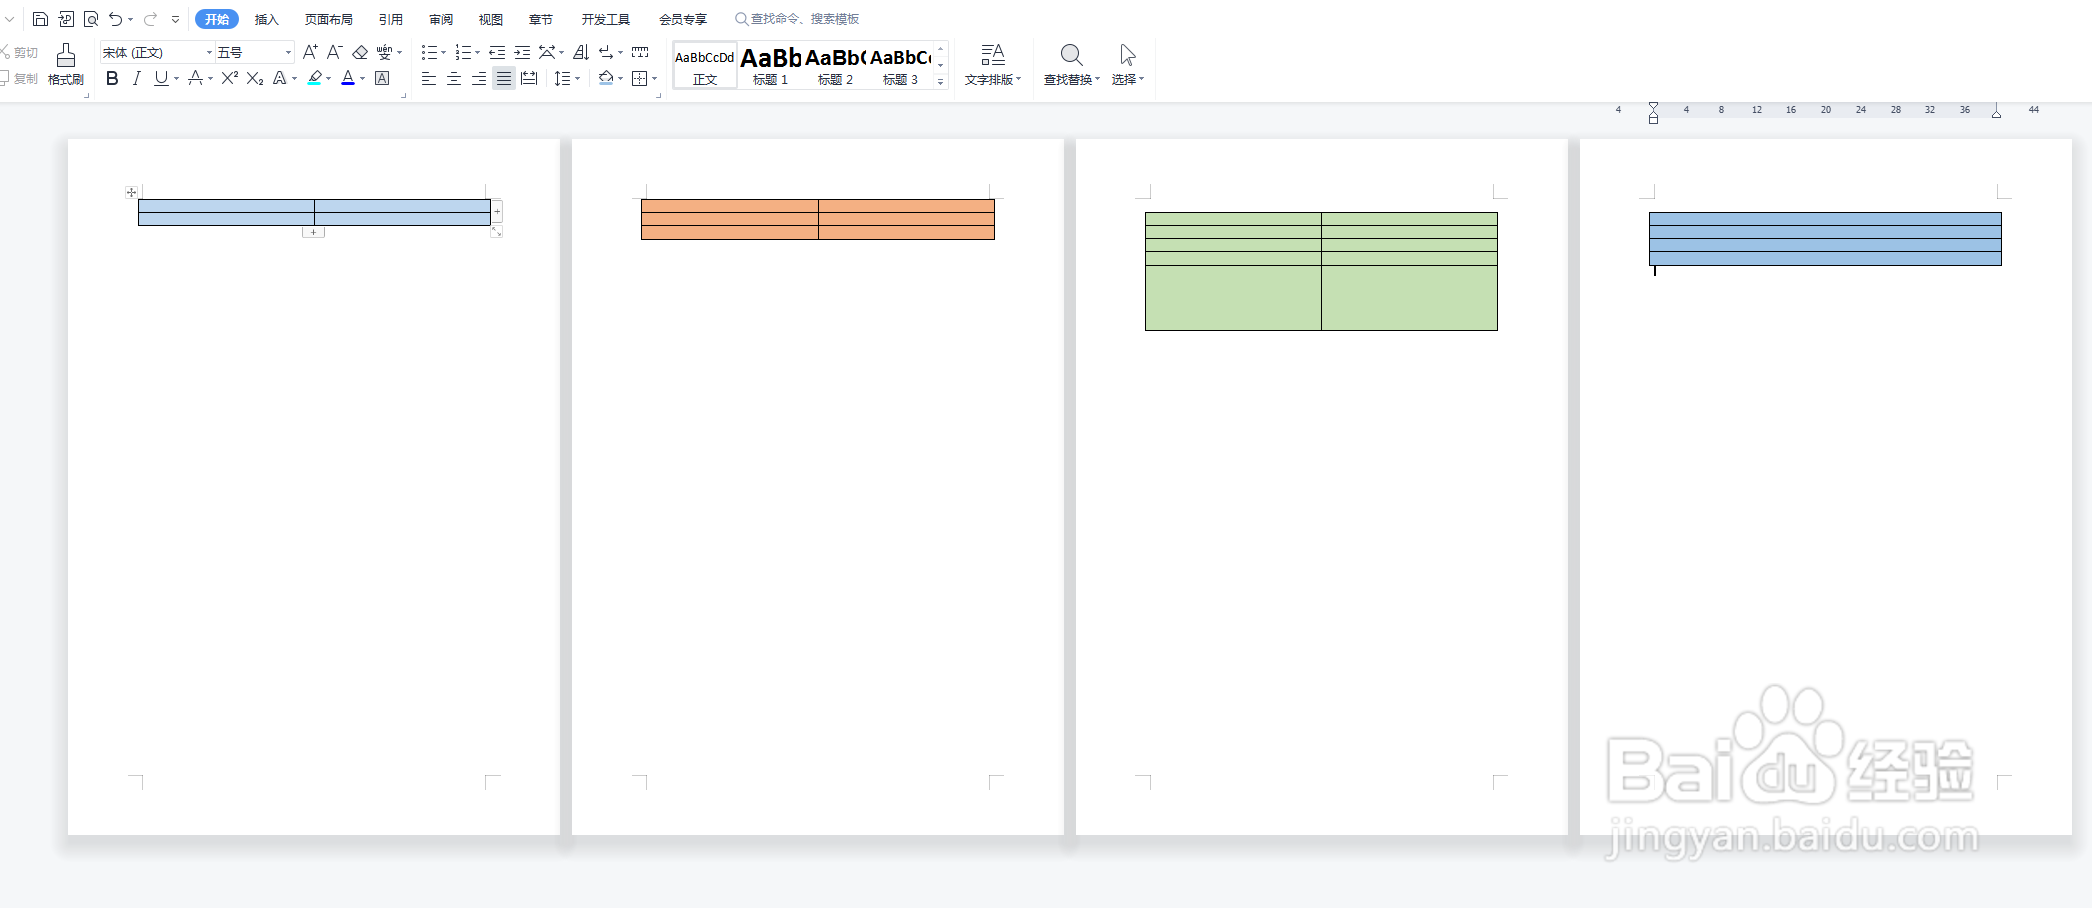
Task: Click the sort icon
Action: 581,52
